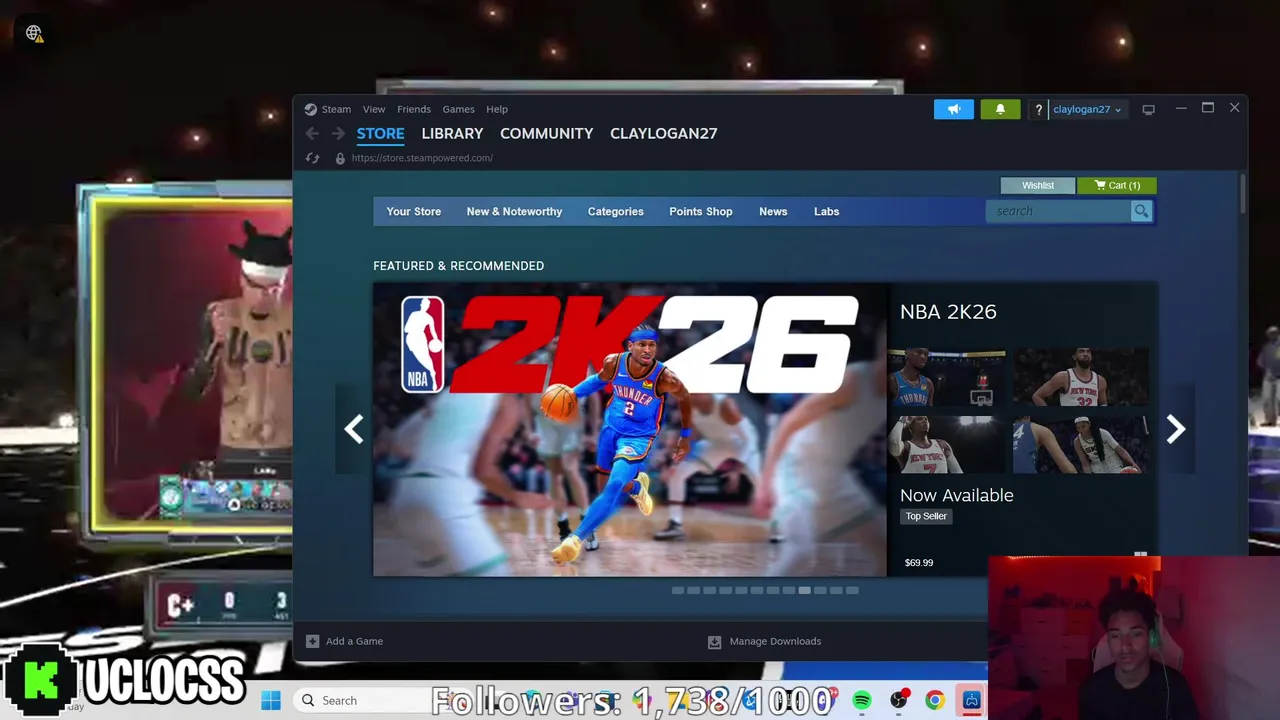The width and height of the screenshot is (1280, 720).
Task: Click the $69.99 price
Action: 919,563
